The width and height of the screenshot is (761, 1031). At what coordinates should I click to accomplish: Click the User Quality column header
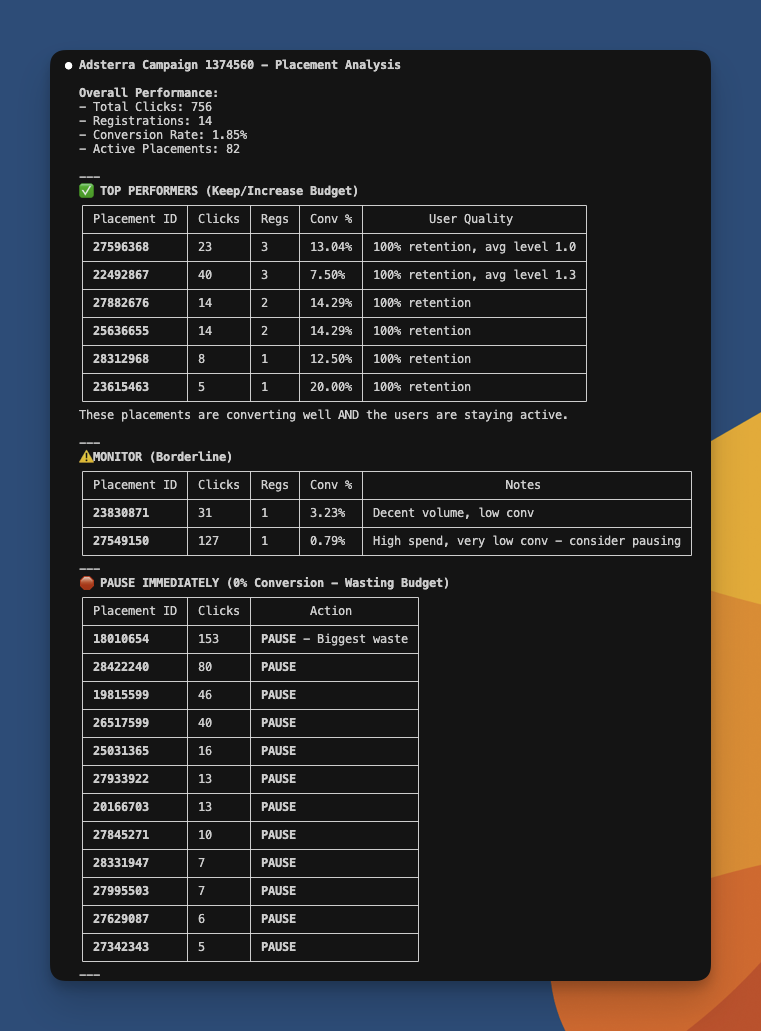click(471, 219)
